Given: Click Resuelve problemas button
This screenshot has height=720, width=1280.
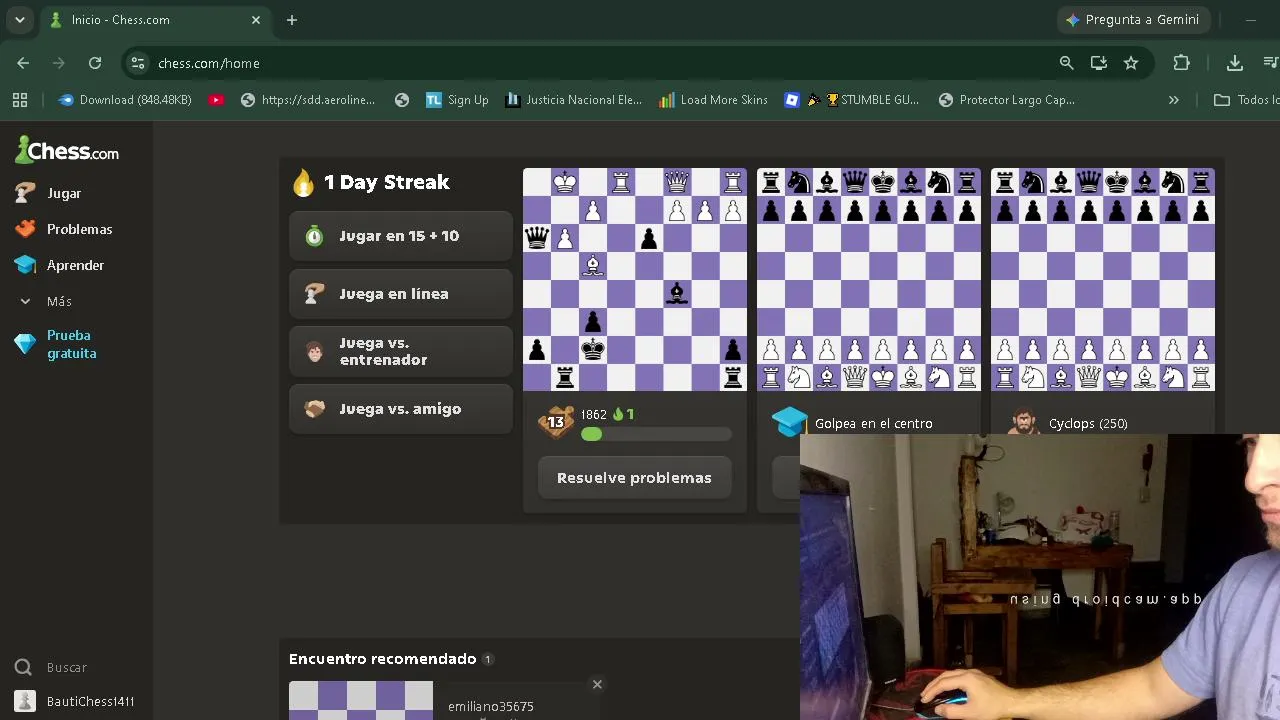Looking at the screenshot, I should click(x=634, y=478).
